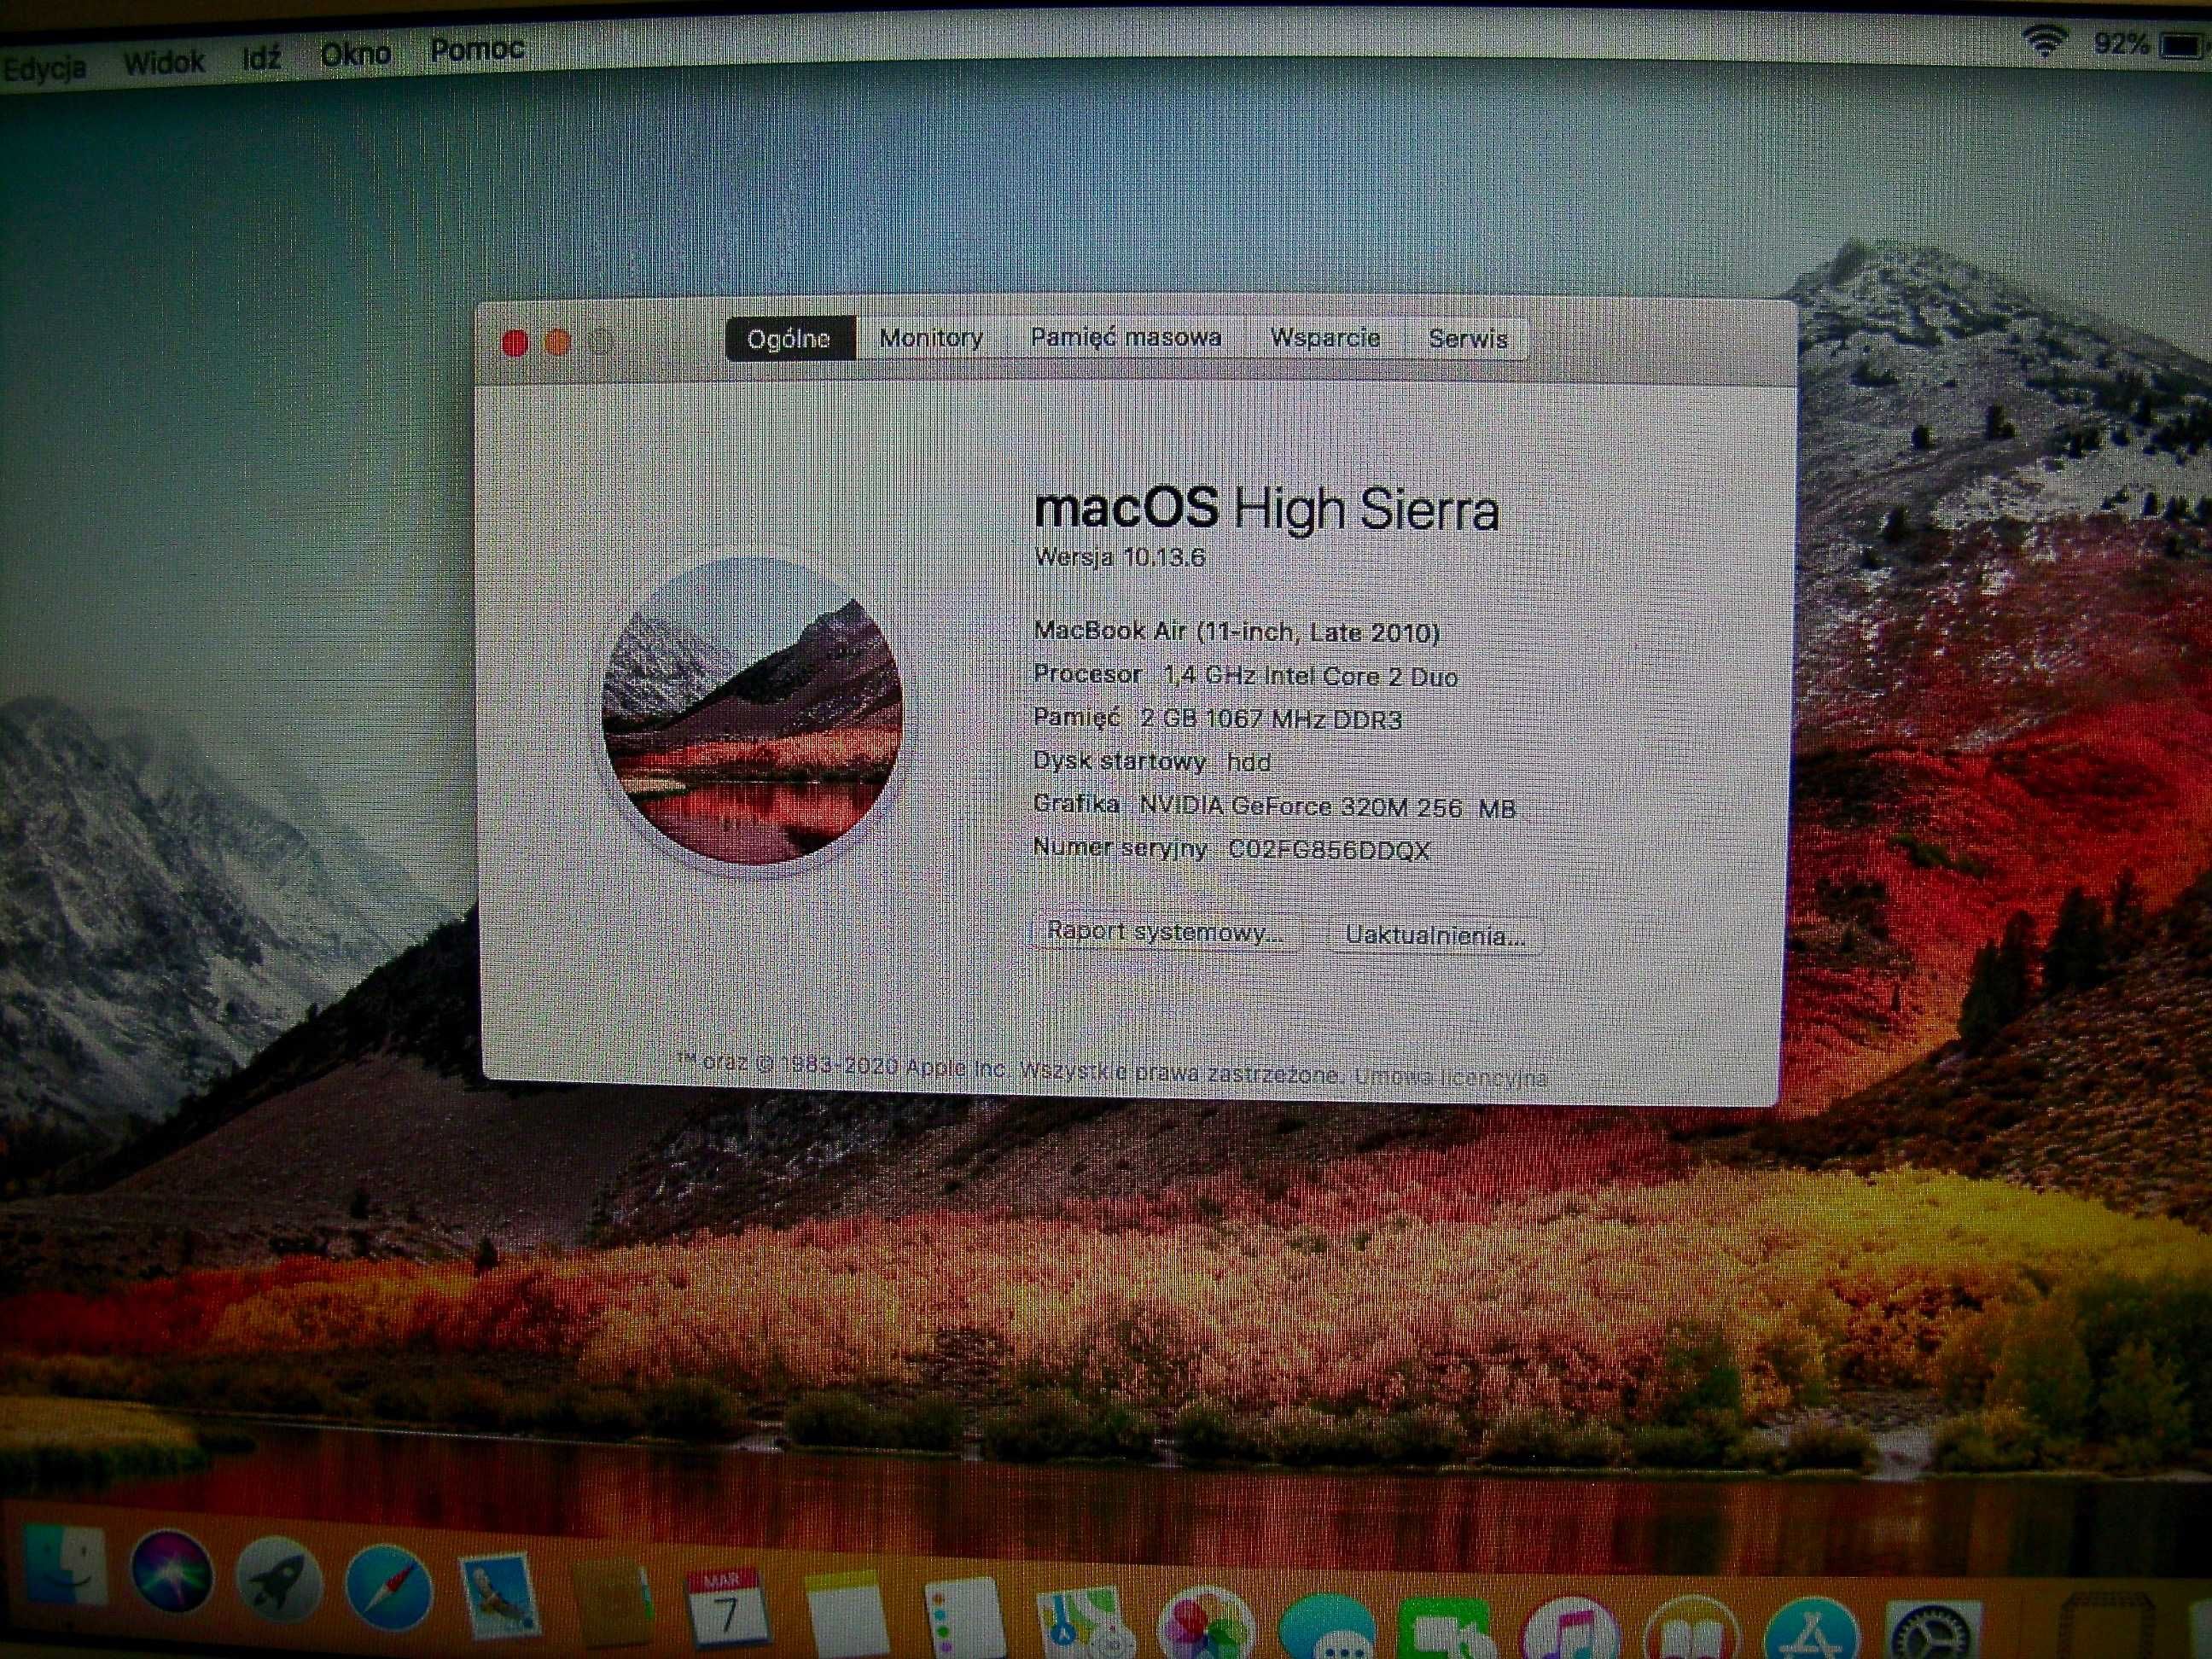Click the macOS High Sierra title
2212x1659 pixels.
point(1266,509)
